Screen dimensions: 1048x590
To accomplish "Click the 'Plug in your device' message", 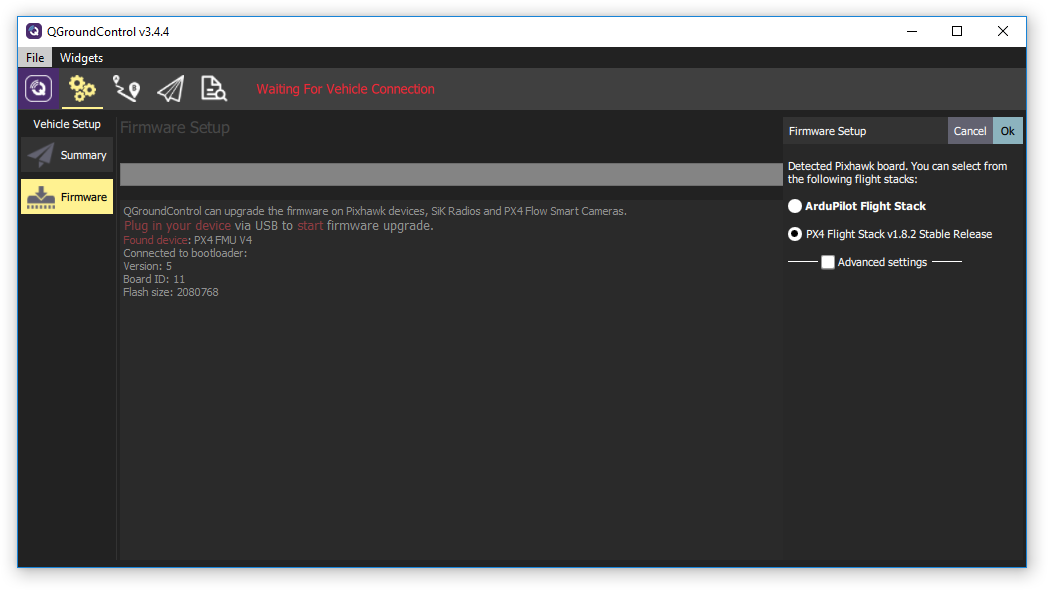I will pos(279,226).
